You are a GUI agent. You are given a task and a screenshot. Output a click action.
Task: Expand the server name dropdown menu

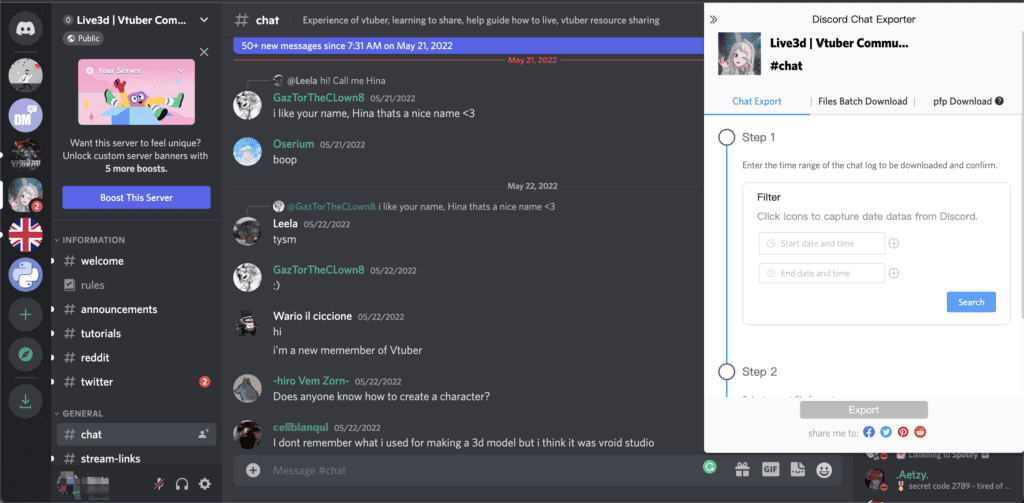pos(204,20)
